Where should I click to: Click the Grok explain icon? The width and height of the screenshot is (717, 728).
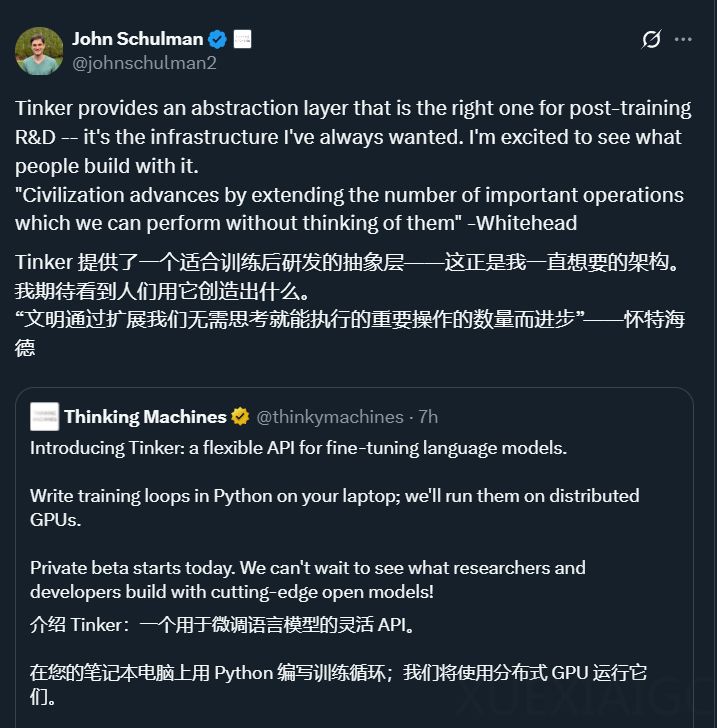coord(651,40)
